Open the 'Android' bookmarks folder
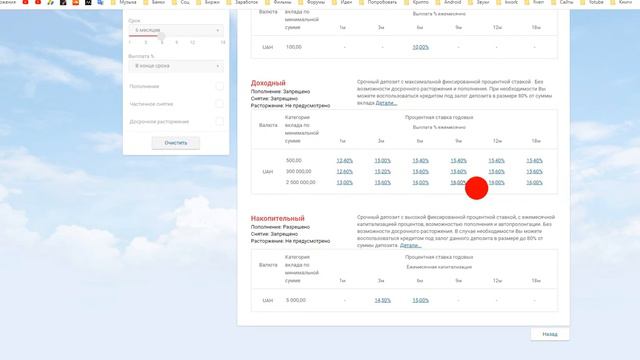 449,2
